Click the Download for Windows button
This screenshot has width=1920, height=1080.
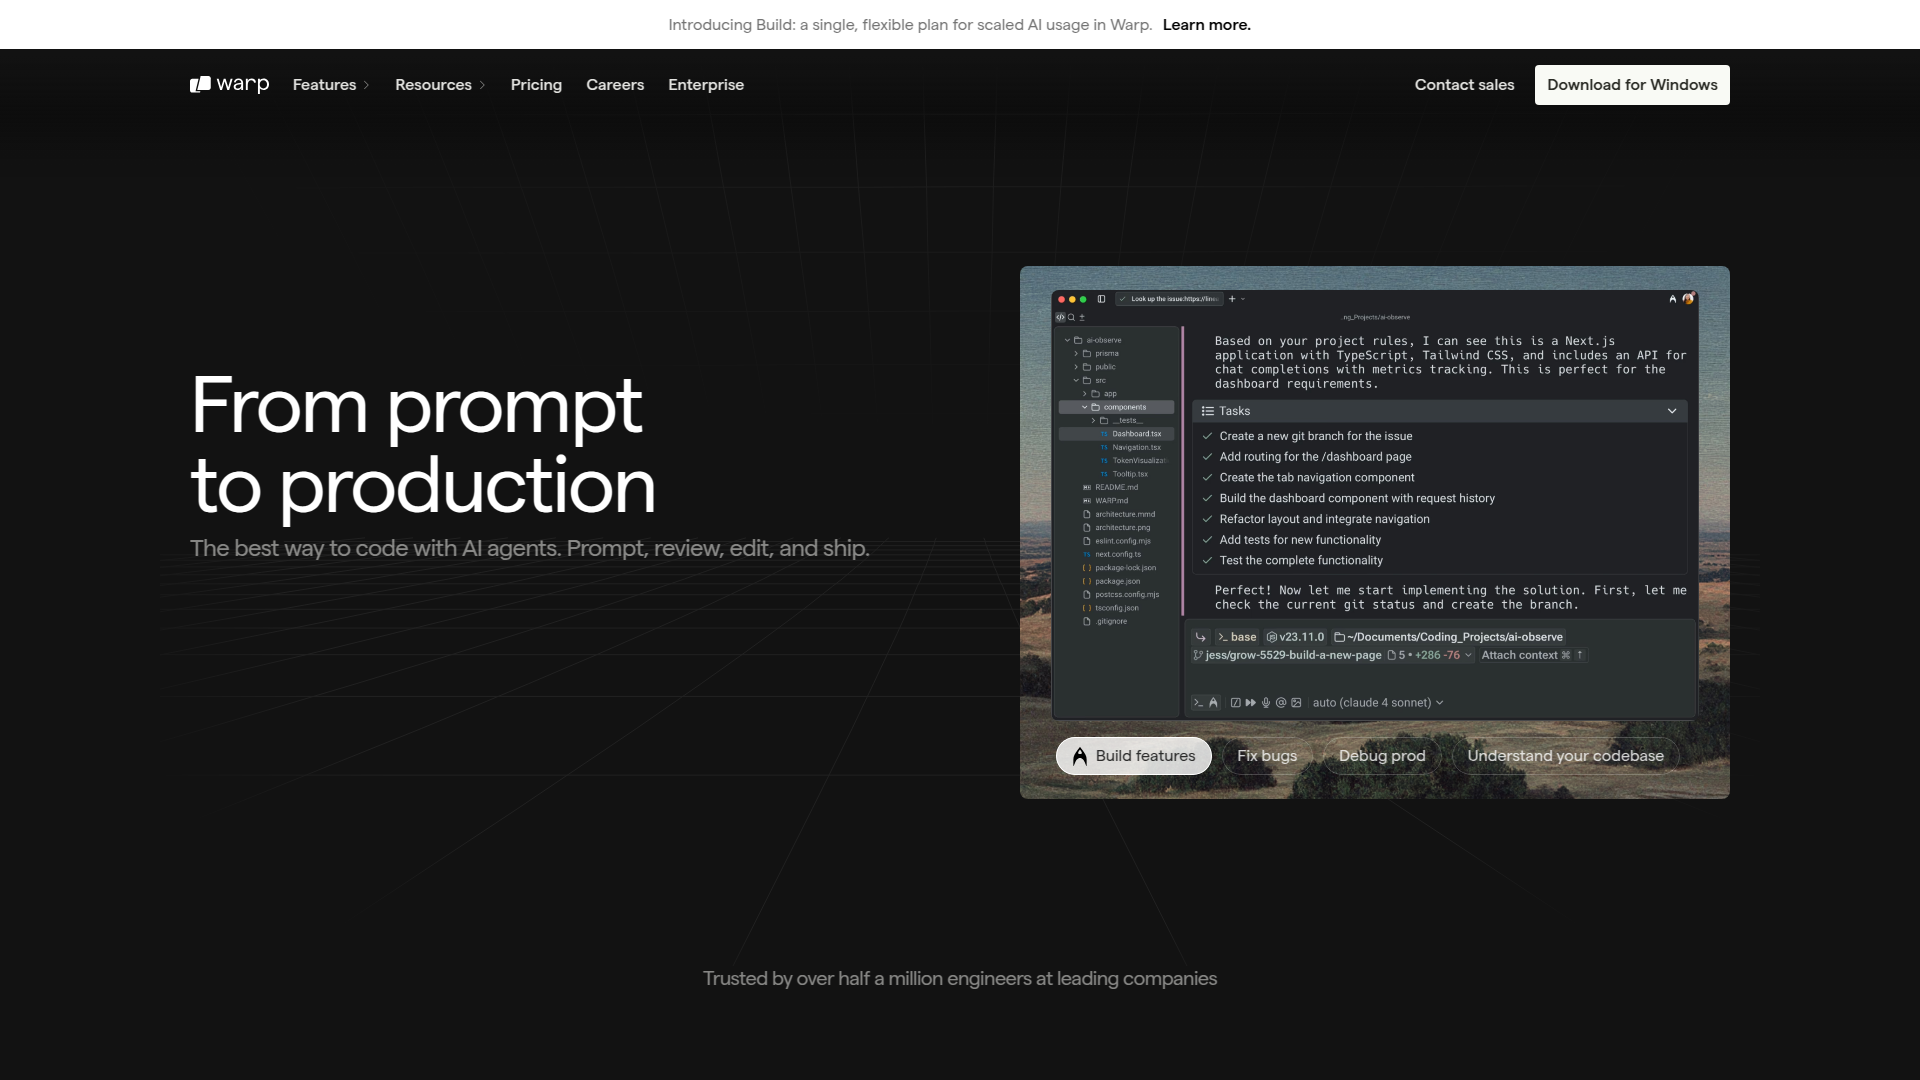(x=1631, y=84)
